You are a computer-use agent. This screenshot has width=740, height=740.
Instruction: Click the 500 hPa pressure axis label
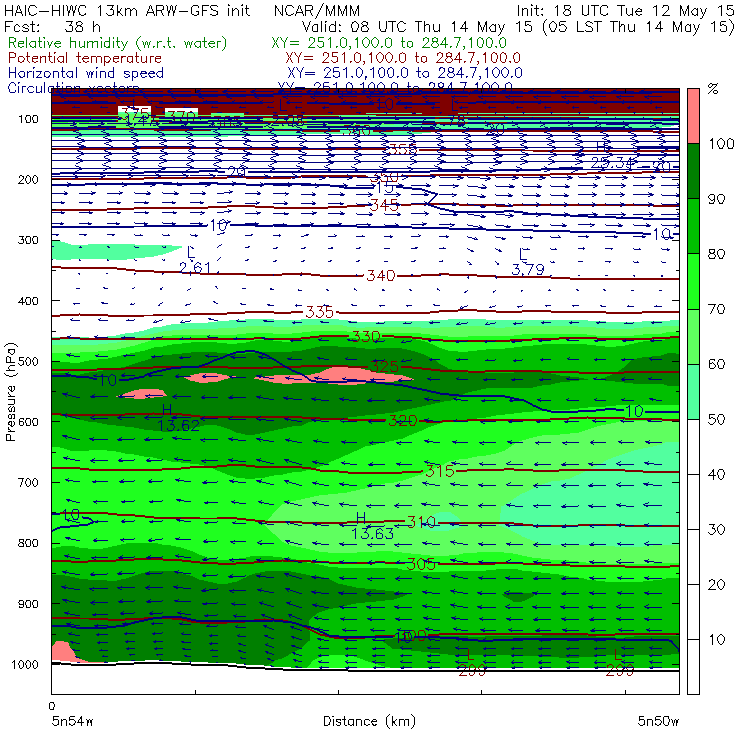(28, 361)
